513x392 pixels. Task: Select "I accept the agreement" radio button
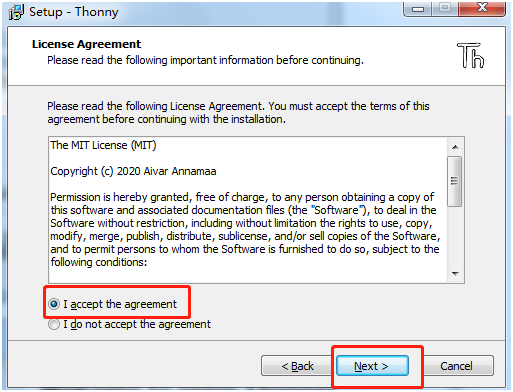coord(54,304)
